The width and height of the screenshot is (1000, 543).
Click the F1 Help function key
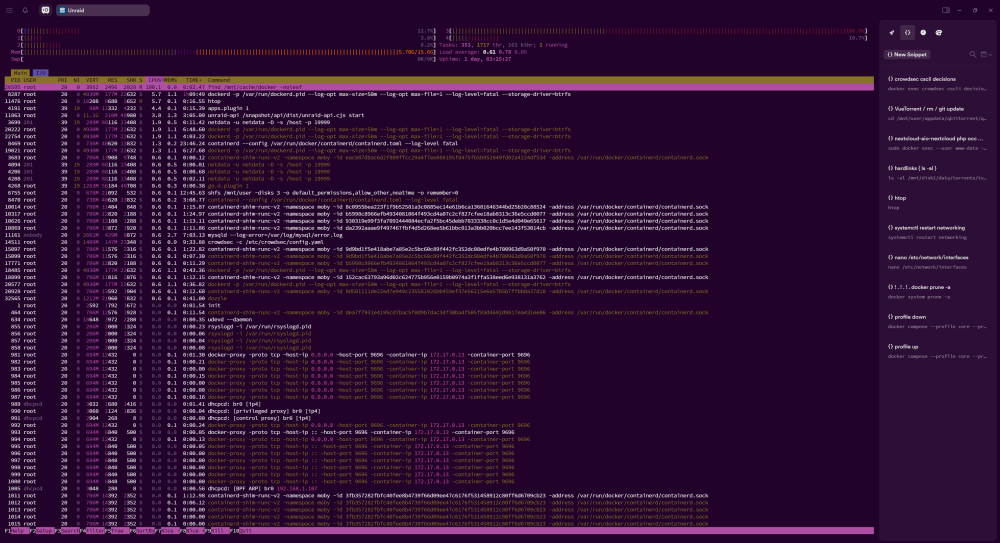coord(16,531)
